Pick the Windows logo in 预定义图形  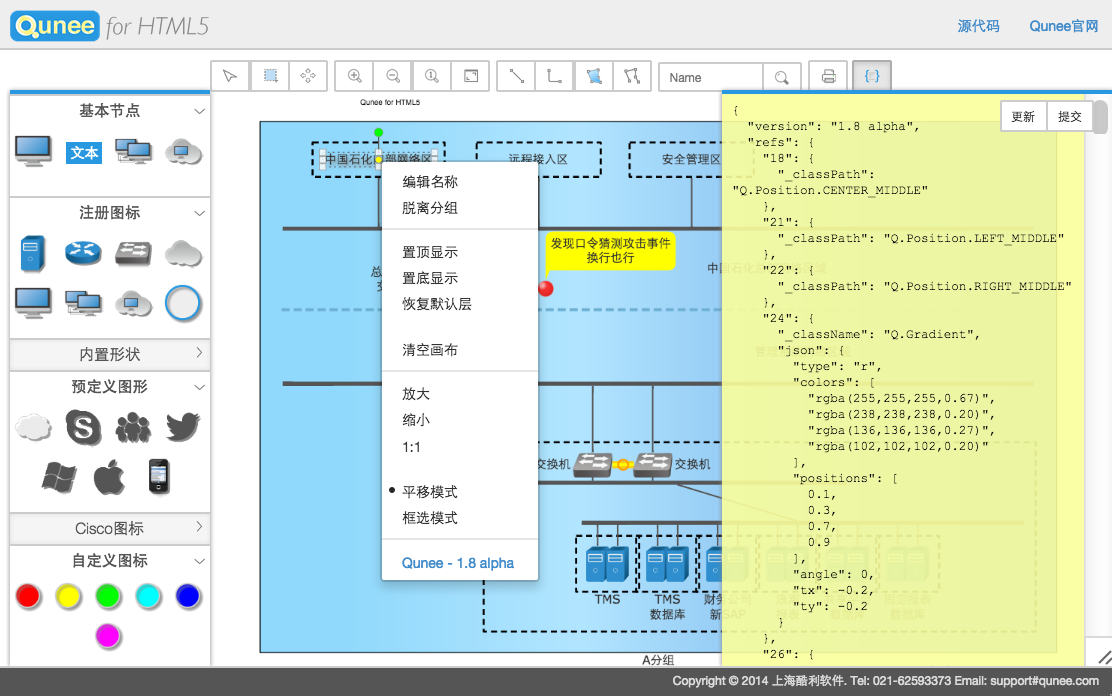pos(59,477)
